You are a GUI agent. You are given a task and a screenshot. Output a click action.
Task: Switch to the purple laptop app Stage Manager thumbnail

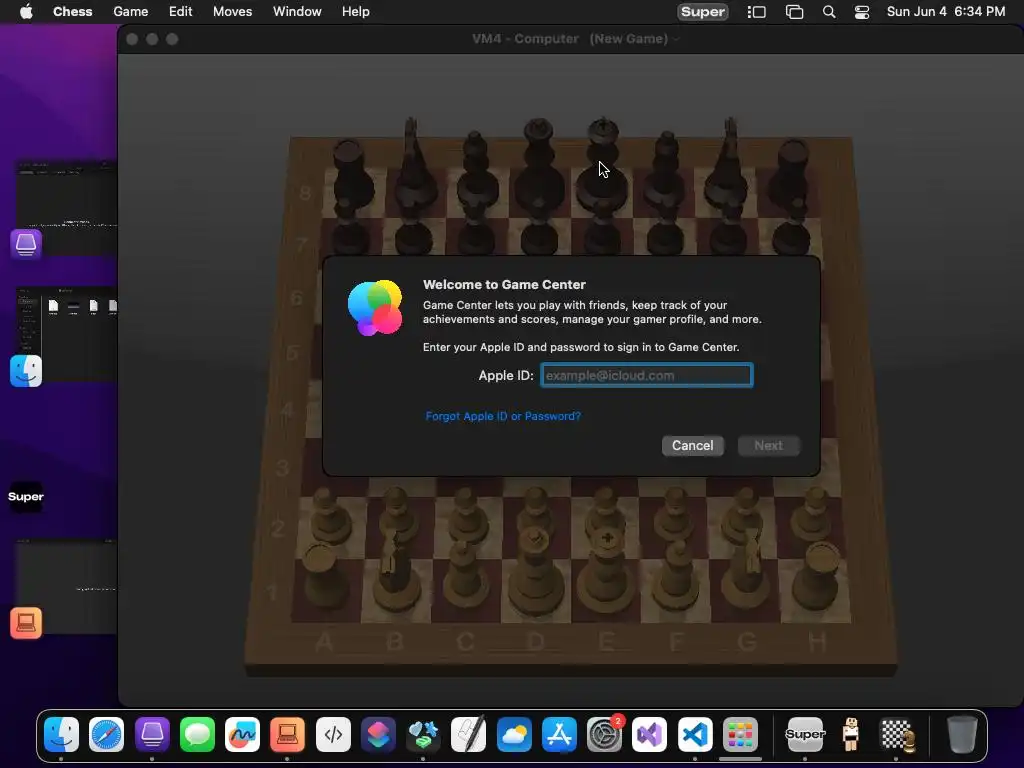point(65,209)
